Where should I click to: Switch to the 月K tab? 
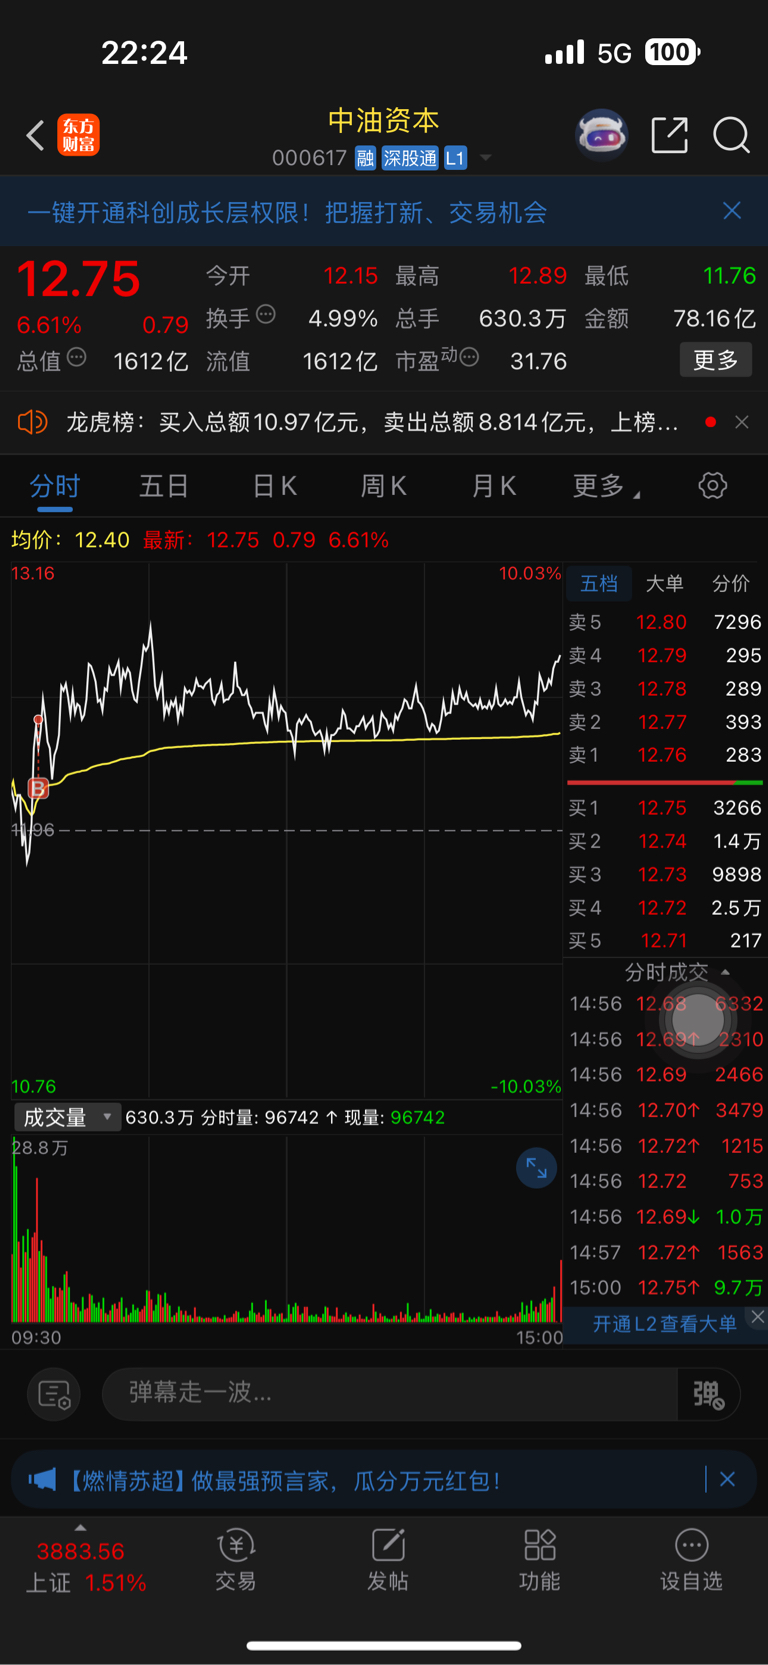tap(493, 487)
